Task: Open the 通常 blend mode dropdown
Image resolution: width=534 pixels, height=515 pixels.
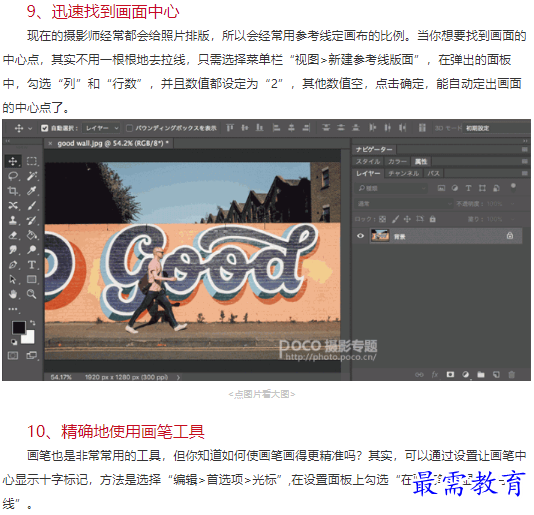Action: pos(404,204)
